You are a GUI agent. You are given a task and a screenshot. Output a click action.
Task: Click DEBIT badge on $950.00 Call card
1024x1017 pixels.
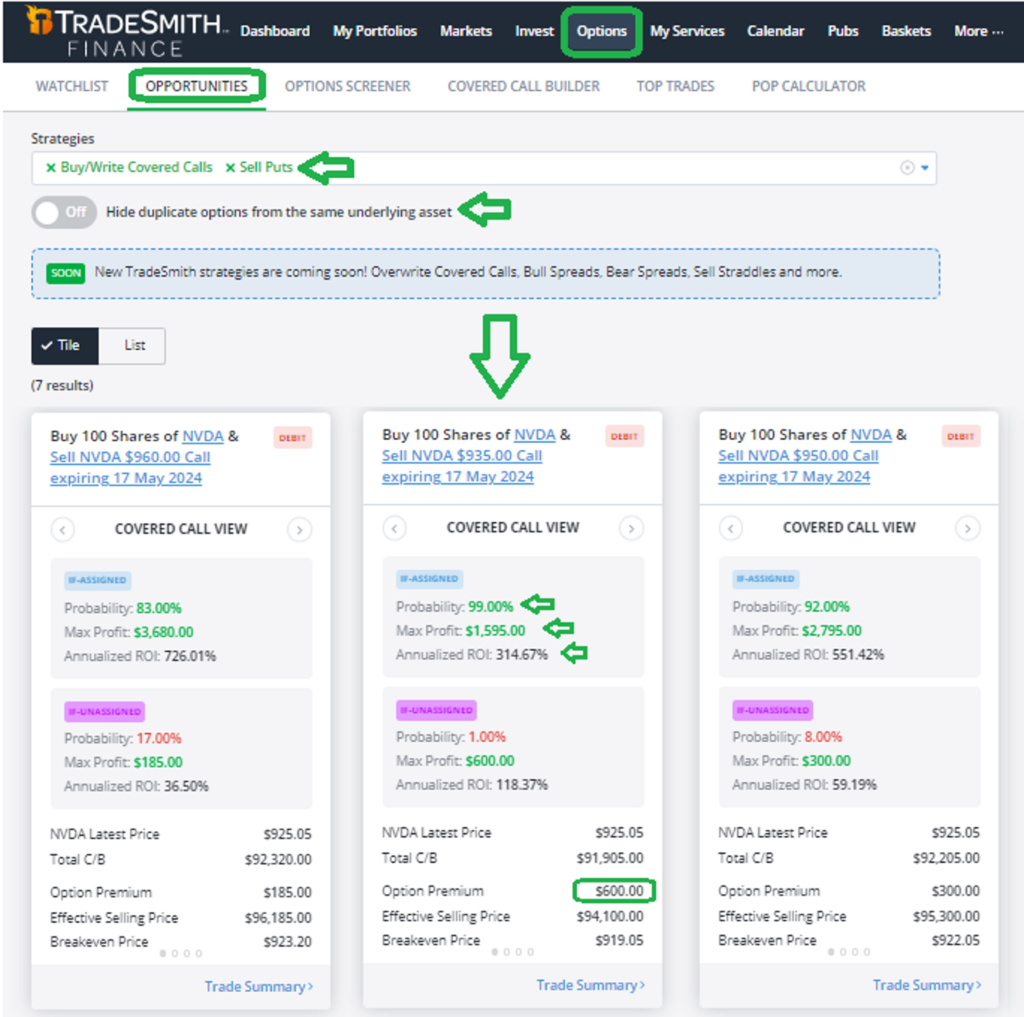pyautogui.click(x=961, y=437)
